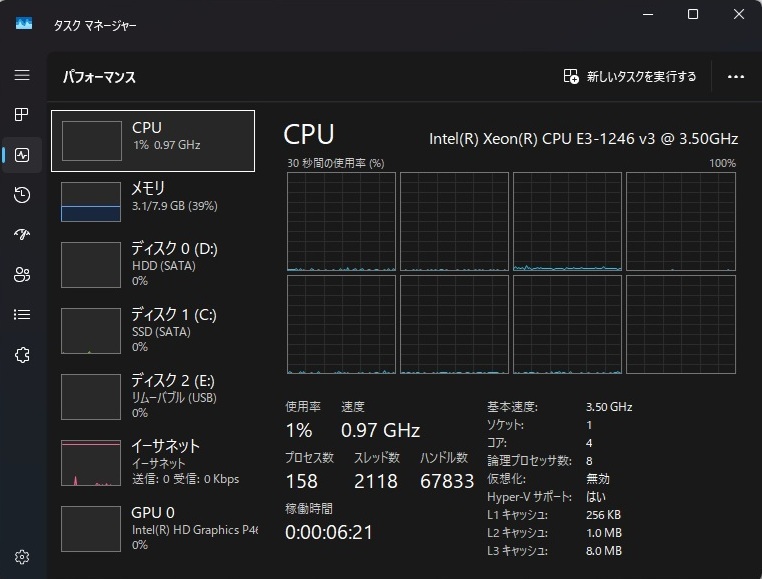Open the Processes page icon
762x579 pixels.
pyautogui.click(x=22, y=115)
